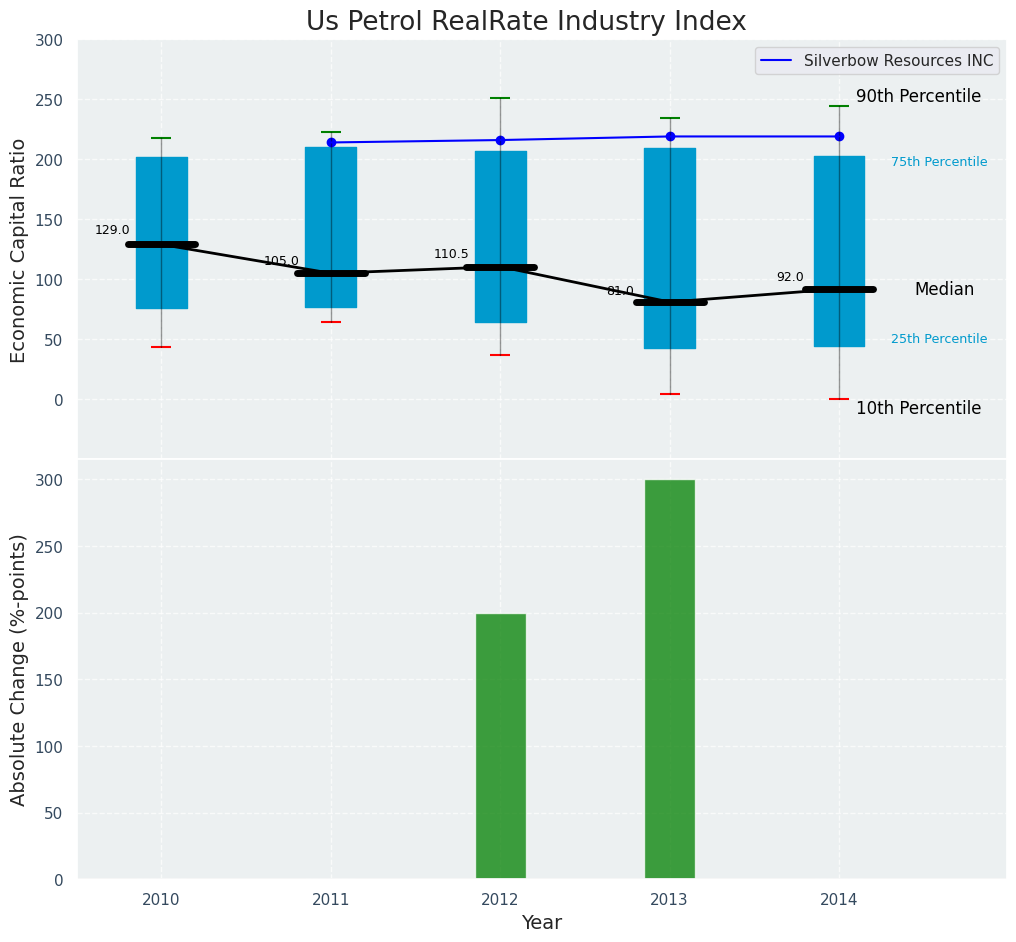This screenshot has height=942, width=1016.
Task: Click the 2010 black median marker
Action: pos(162,245)
